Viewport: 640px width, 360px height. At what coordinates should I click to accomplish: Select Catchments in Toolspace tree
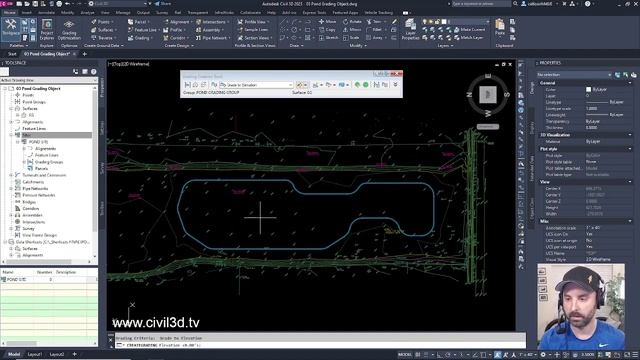click(33, 182)
